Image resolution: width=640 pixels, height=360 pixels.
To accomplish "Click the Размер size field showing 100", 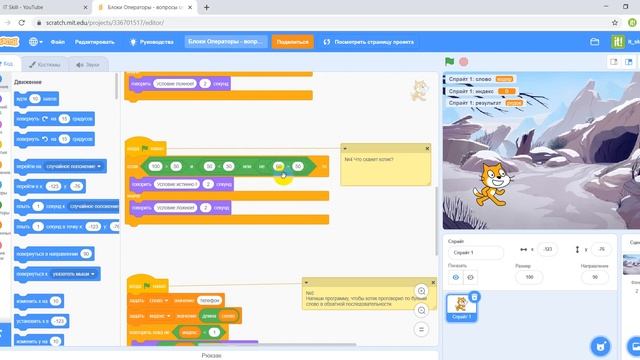I will tap(529, 277).
